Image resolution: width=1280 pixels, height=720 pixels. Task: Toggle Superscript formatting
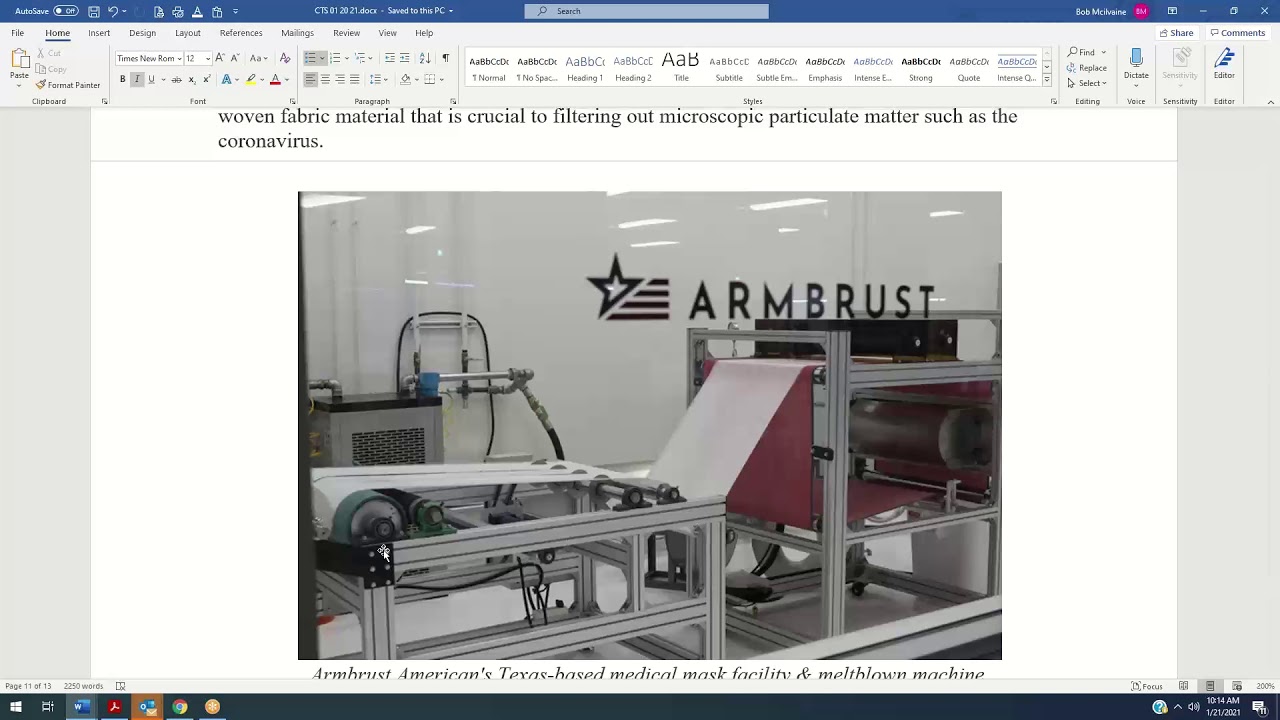pos(206,79)
